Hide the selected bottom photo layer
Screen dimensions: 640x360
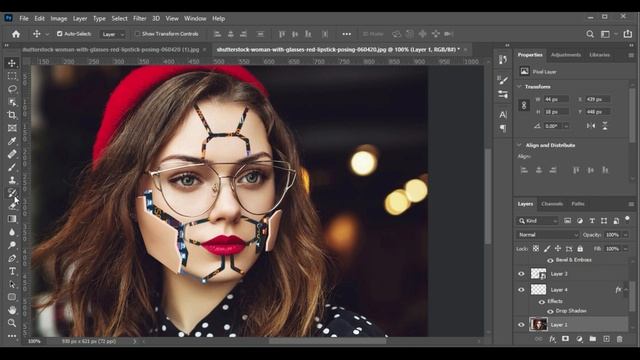click(x=521, y=325)
